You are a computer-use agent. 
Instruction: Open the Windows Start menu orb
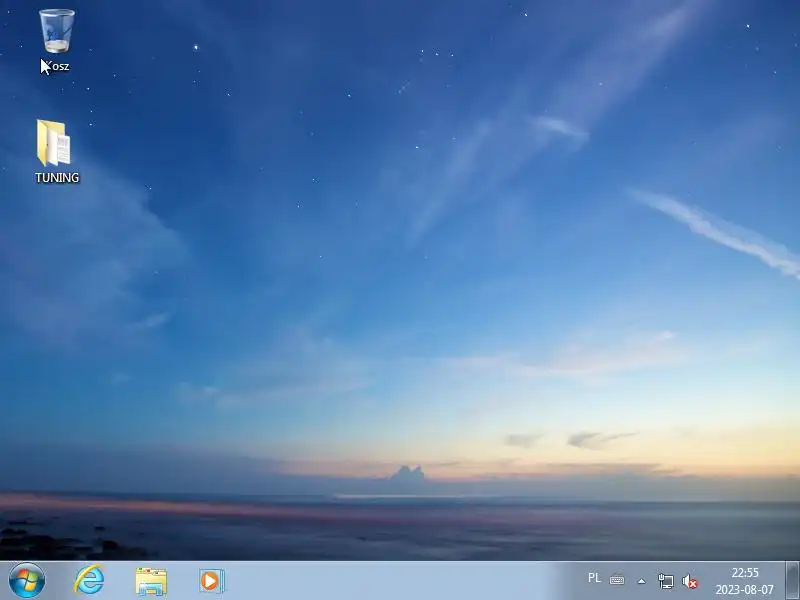[27, 581]
